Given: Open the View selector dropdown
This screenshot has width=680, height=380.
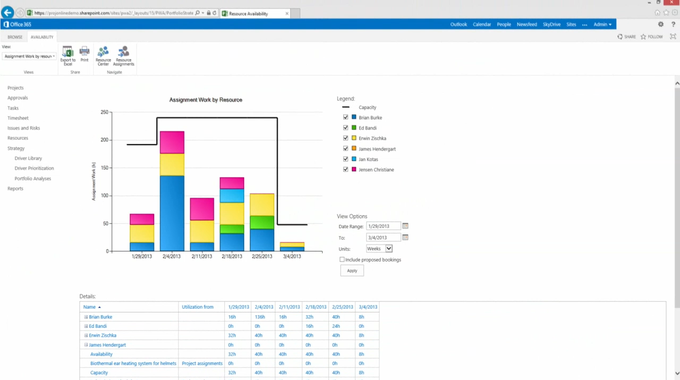Looking at the screenshot, I should (29, 56).
